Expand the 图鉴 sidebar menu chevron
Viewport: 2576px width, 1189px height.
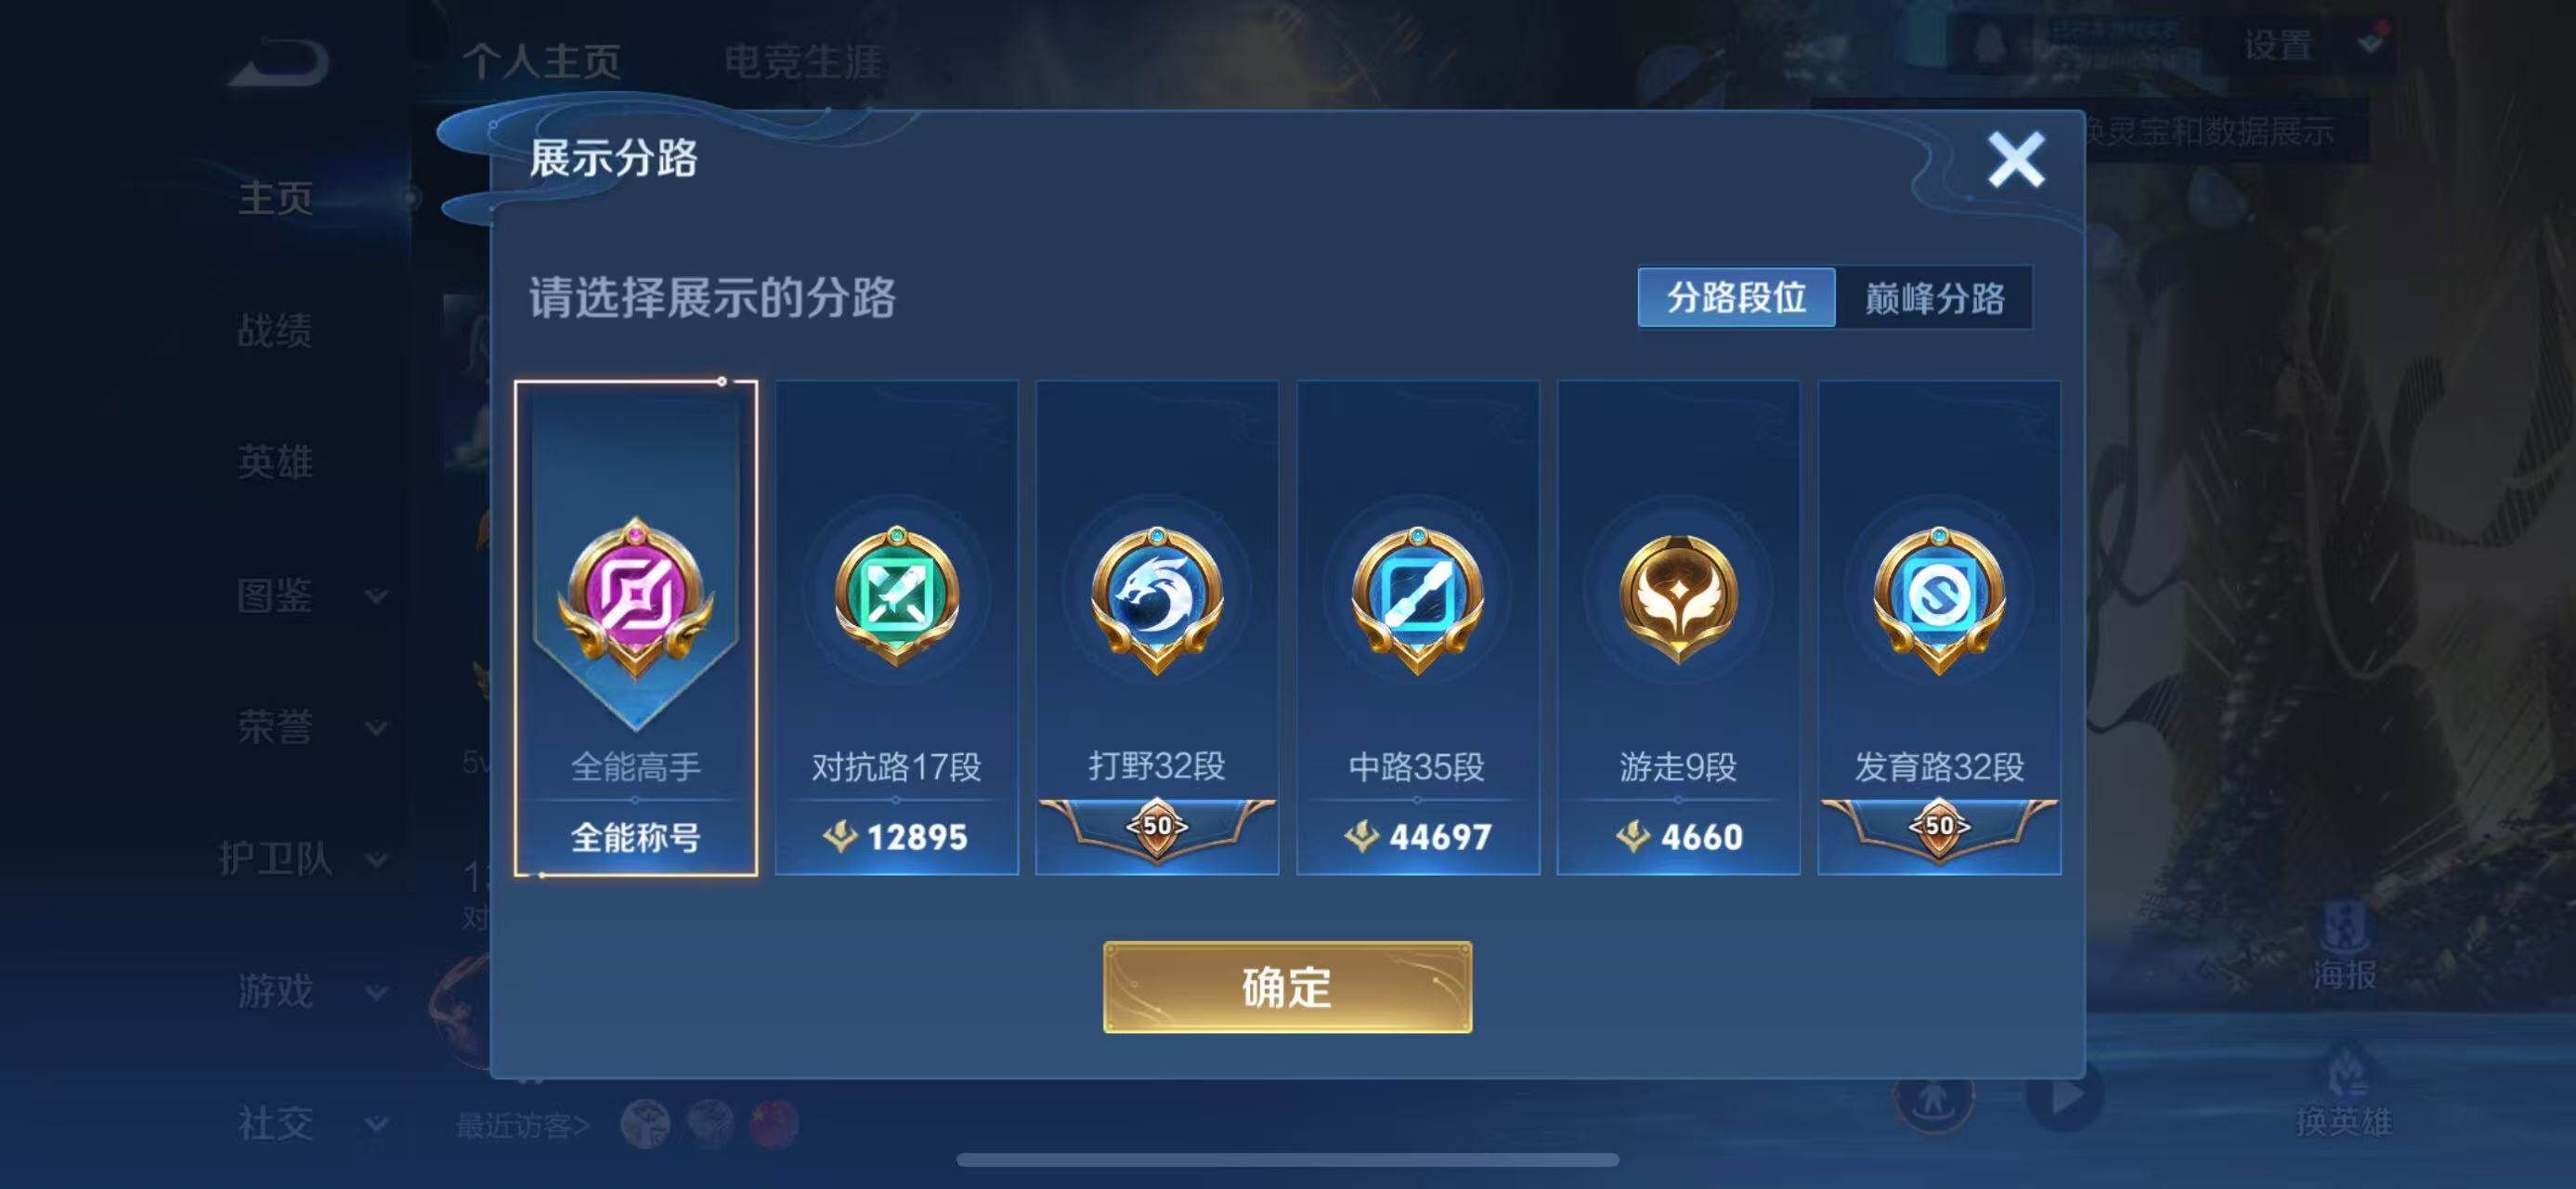point(376,596)
